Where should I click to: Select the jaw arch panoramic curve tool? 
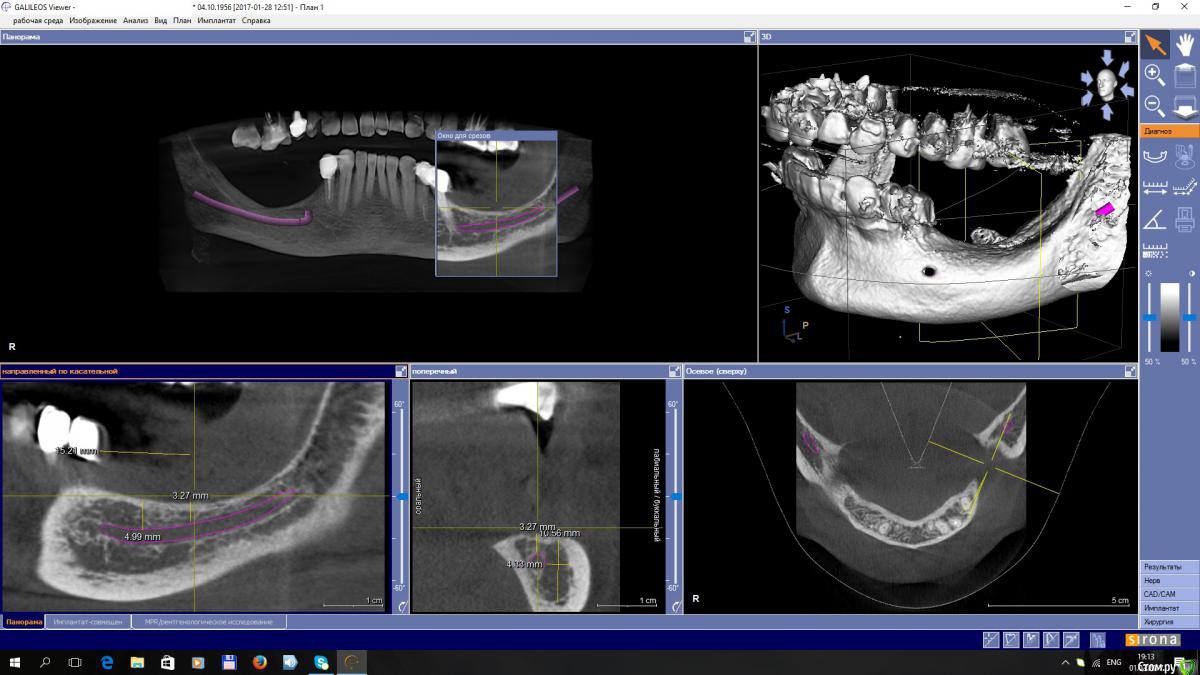coord(1155,155)
